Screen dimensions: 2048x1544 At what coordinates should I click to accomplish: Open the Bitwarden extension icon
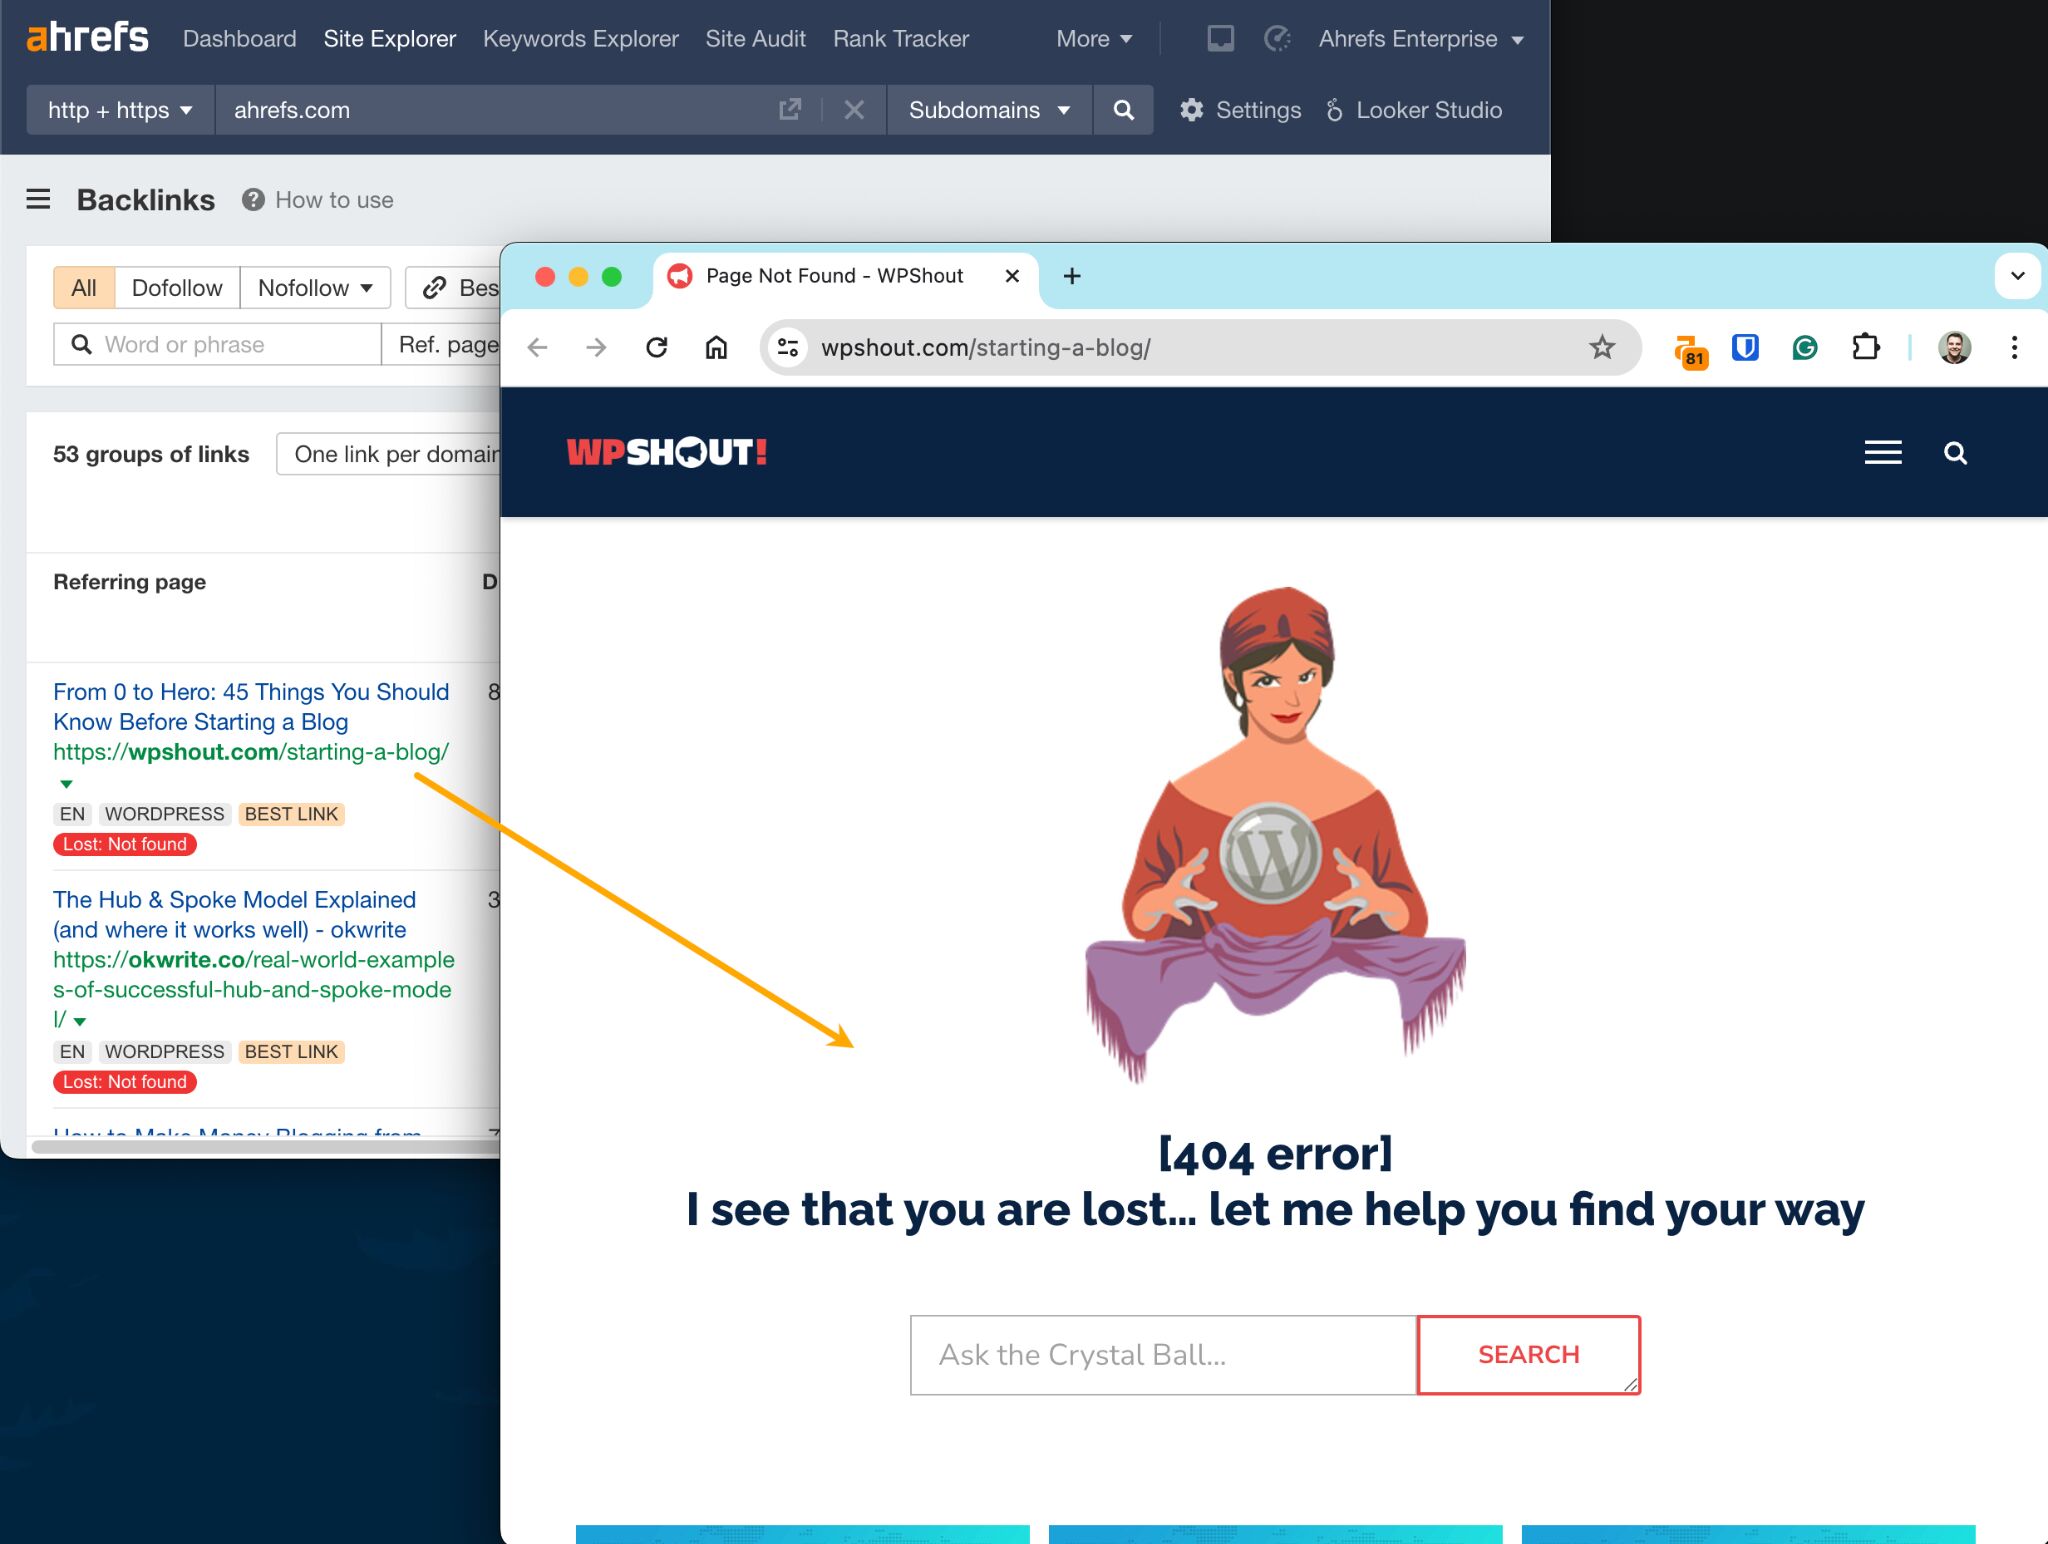(1743, 347)
